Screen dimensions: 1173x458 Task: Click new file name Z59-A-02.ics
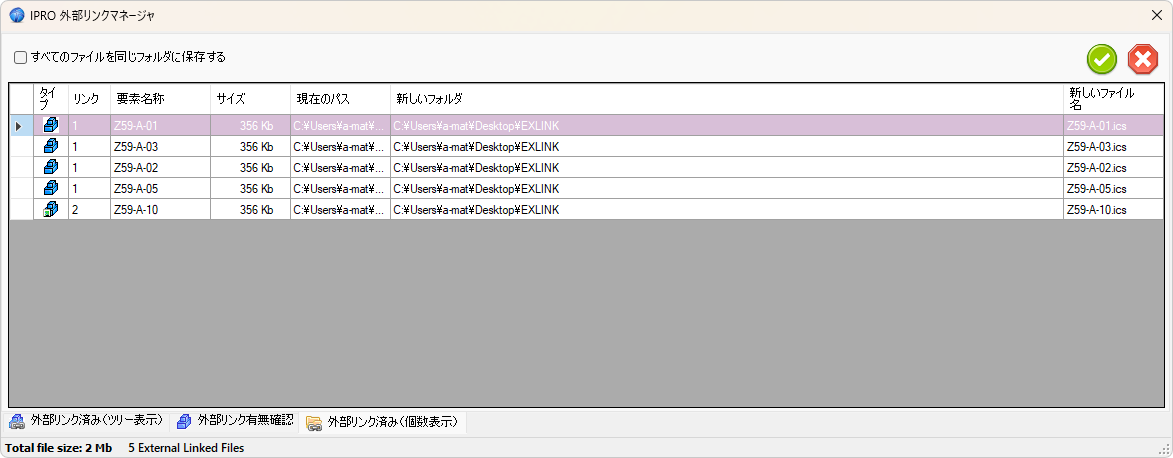coord(1113,168)
